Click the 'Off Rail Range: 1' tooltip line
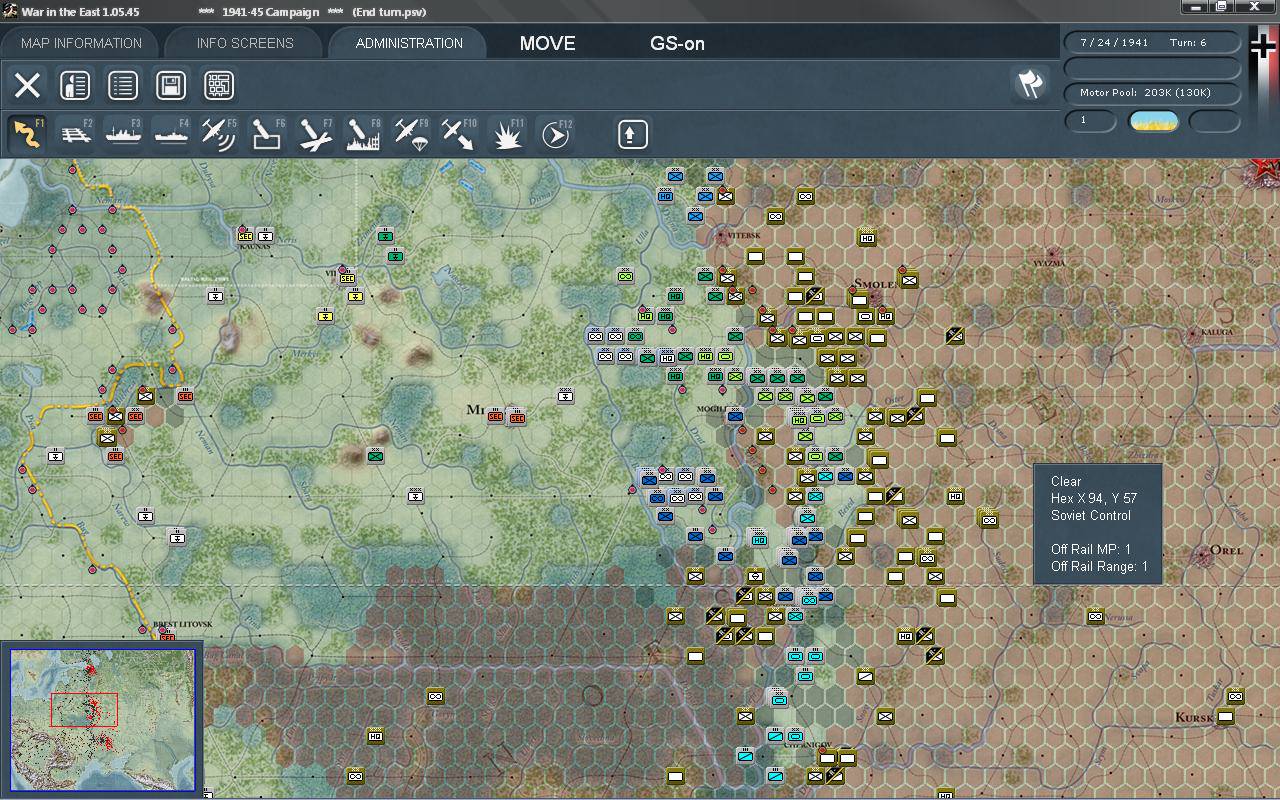 click(1099, 566)
